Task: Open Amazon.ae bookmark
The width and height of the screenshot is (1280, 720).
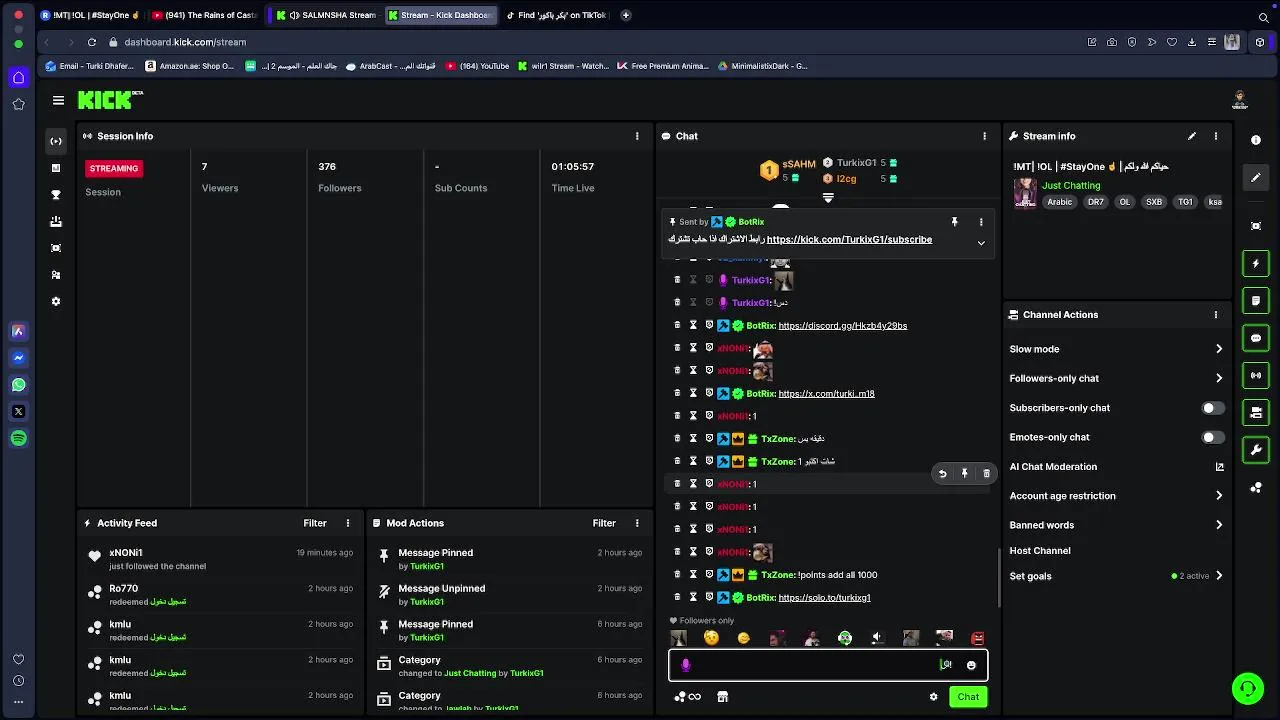Action: (190, 66)
